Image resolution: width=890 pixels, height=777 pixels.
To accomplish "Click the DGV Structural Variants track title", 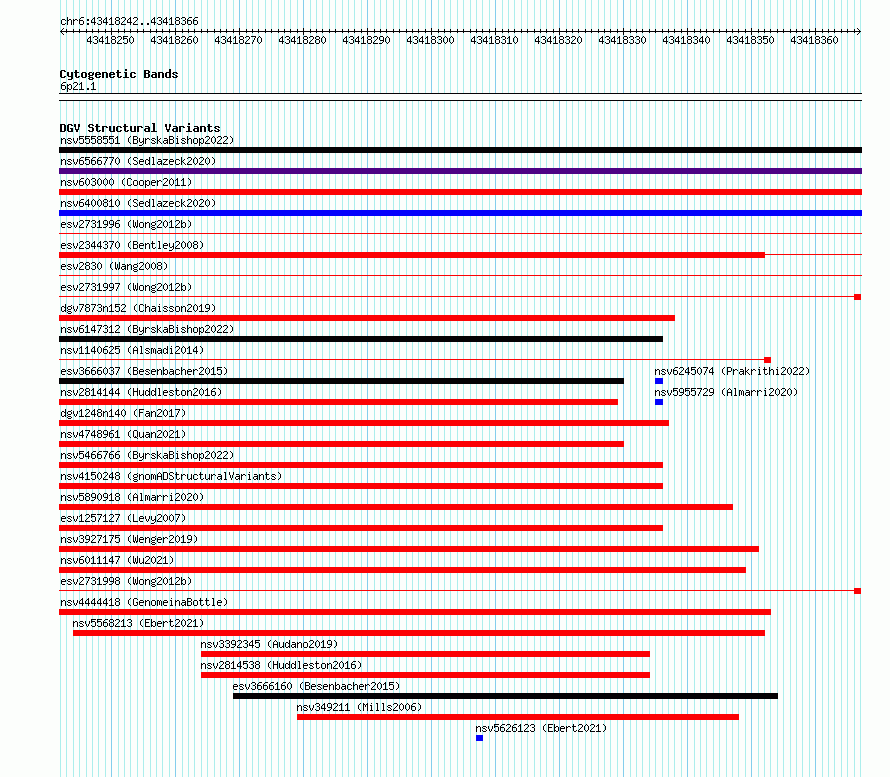I will click(140, 128).
